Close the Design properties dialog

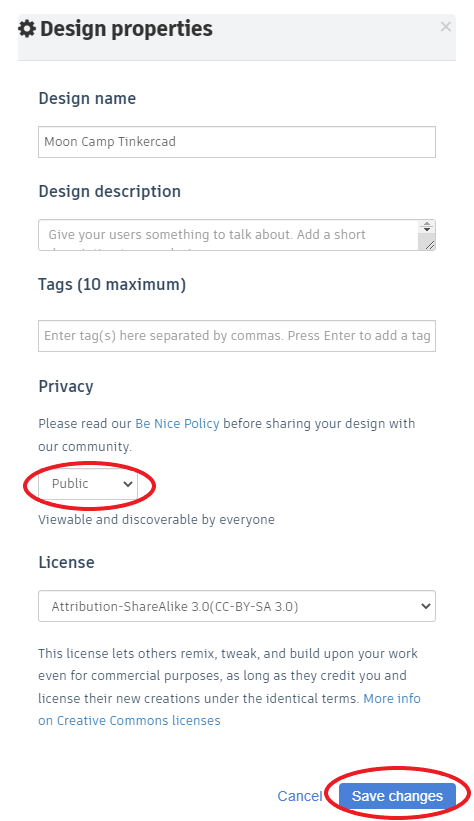coord(445,26)
